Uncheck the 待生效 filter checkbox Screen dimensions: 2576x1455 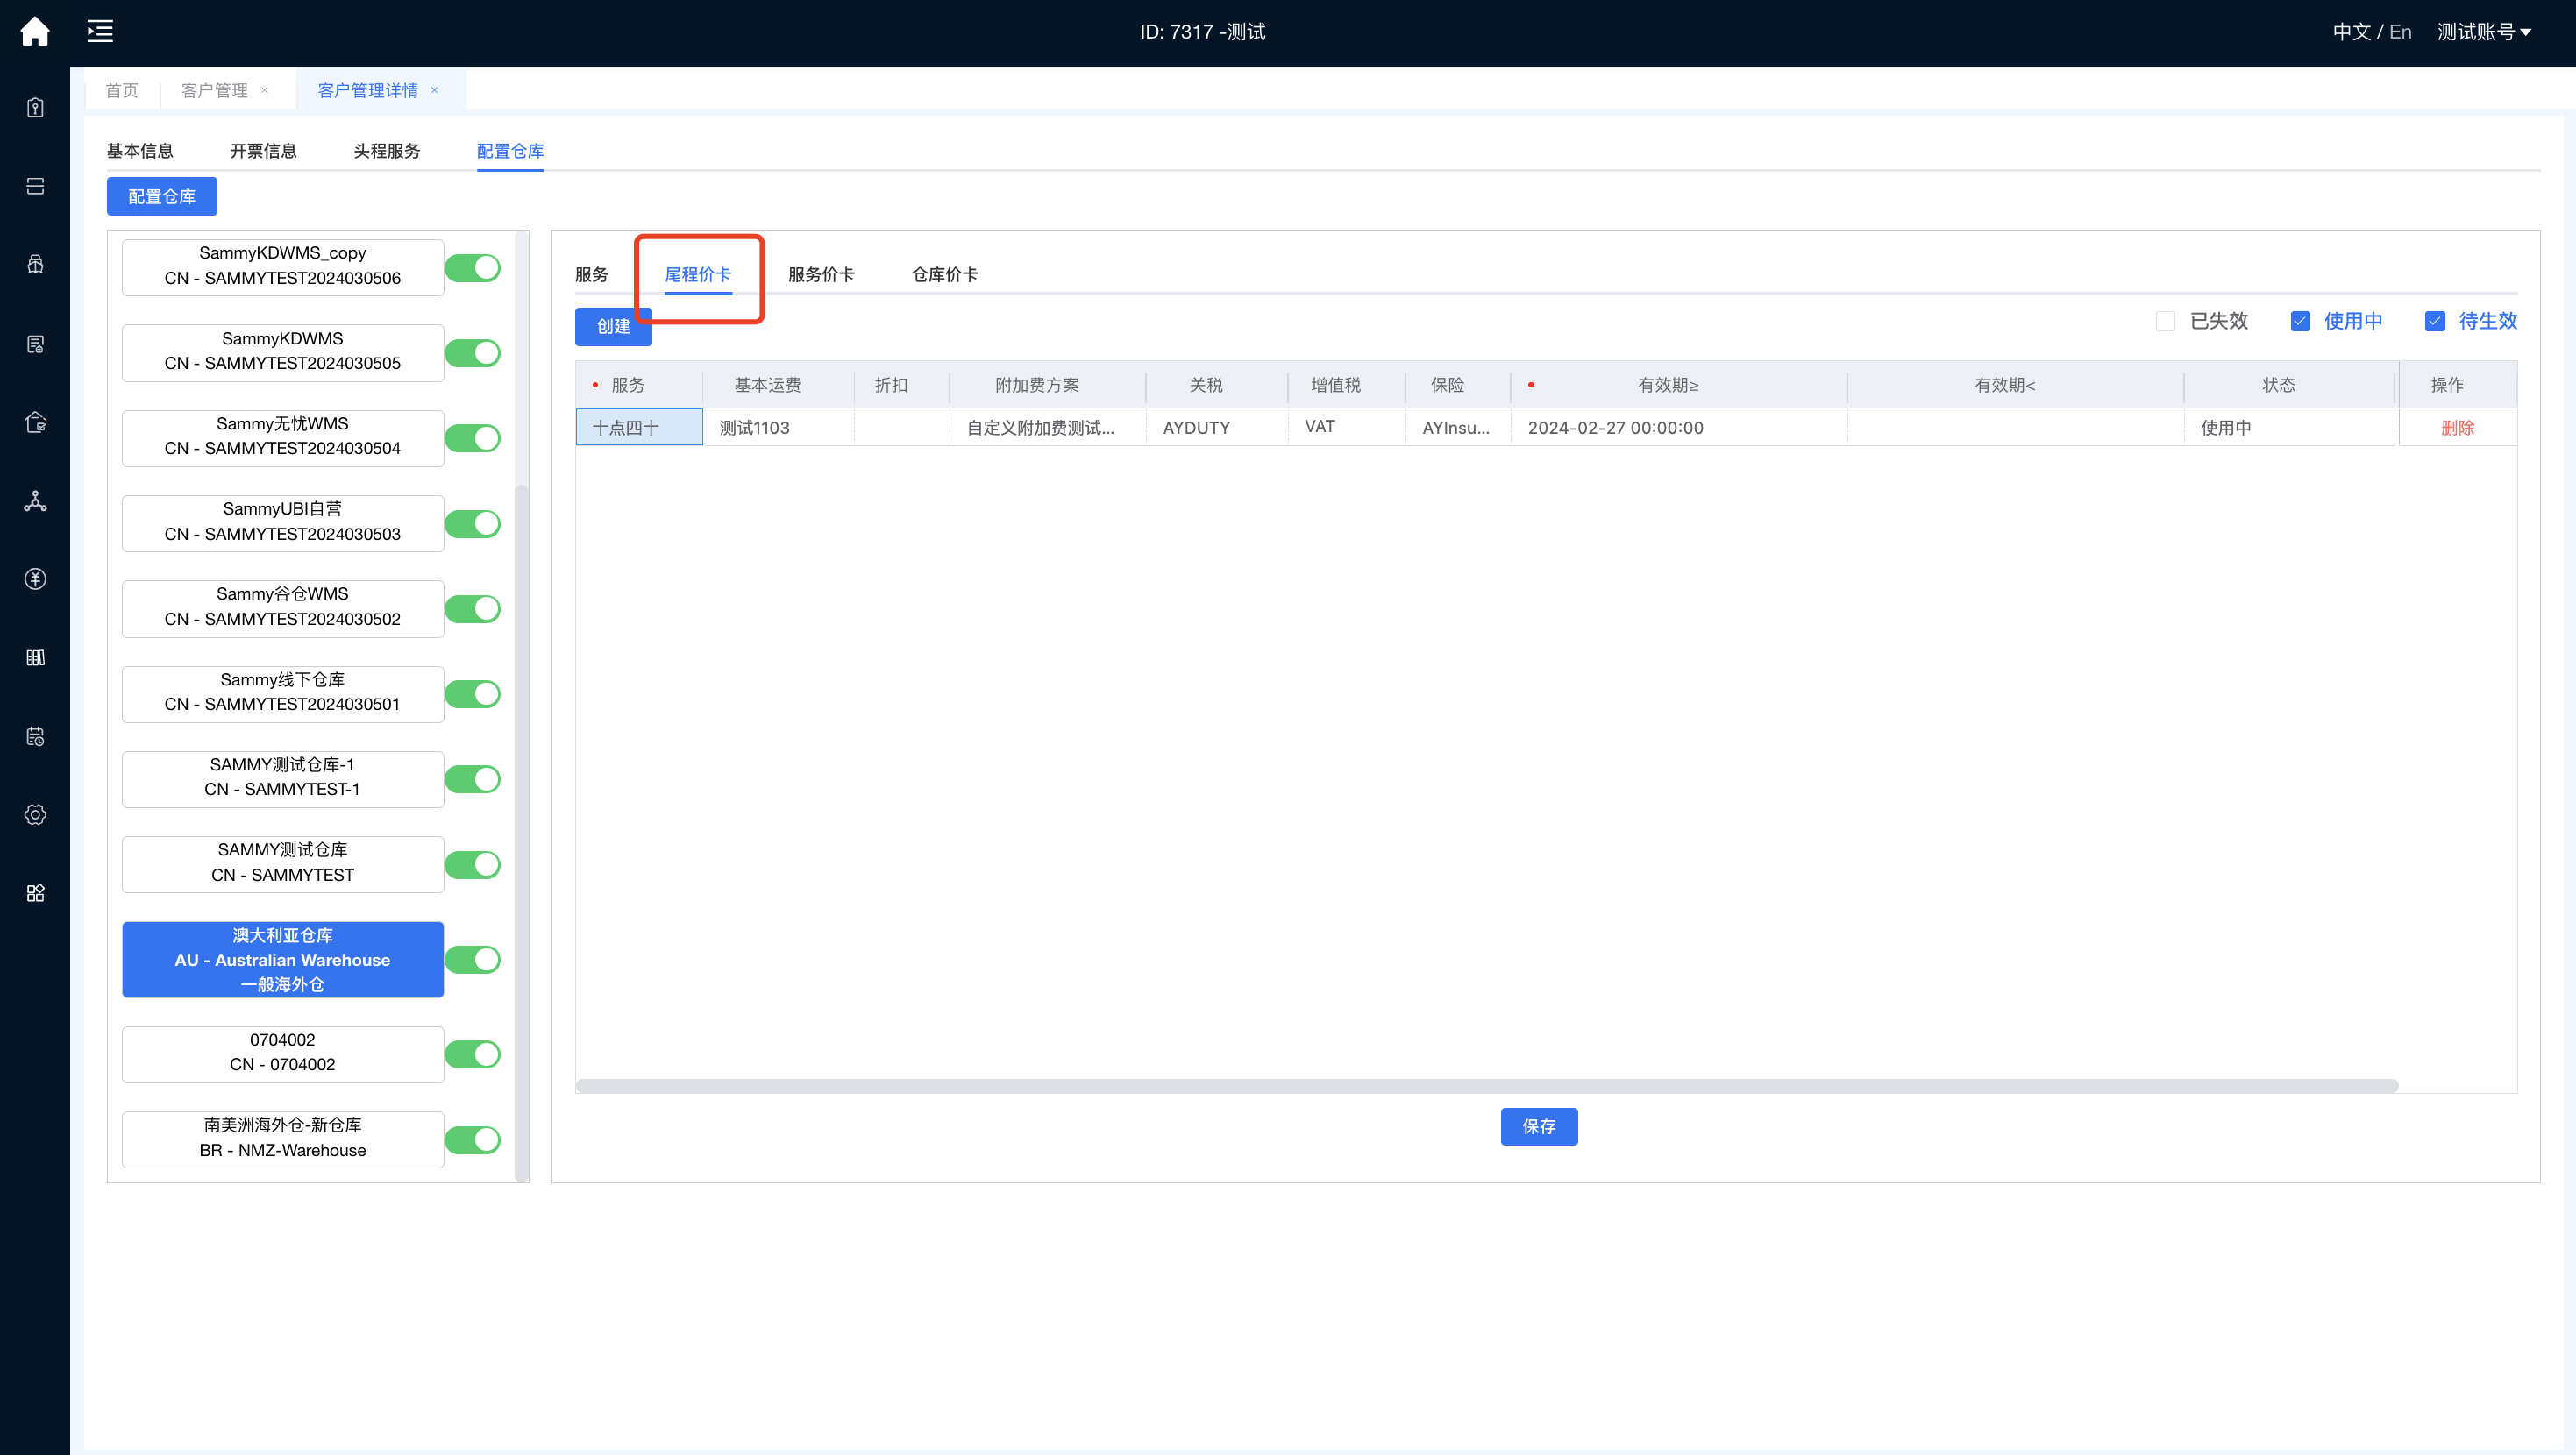[2435, 321]
